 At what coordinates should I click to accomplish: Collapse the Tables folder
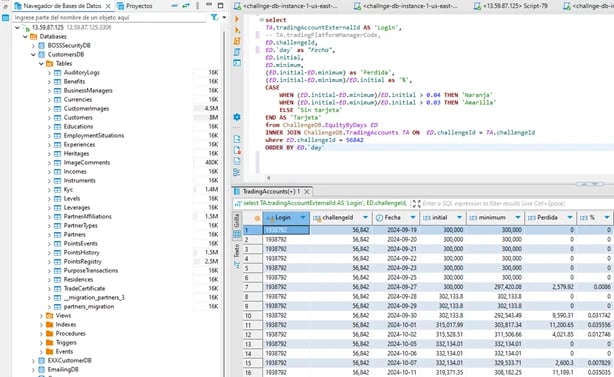pyautogui.click(x=41, y=63)
